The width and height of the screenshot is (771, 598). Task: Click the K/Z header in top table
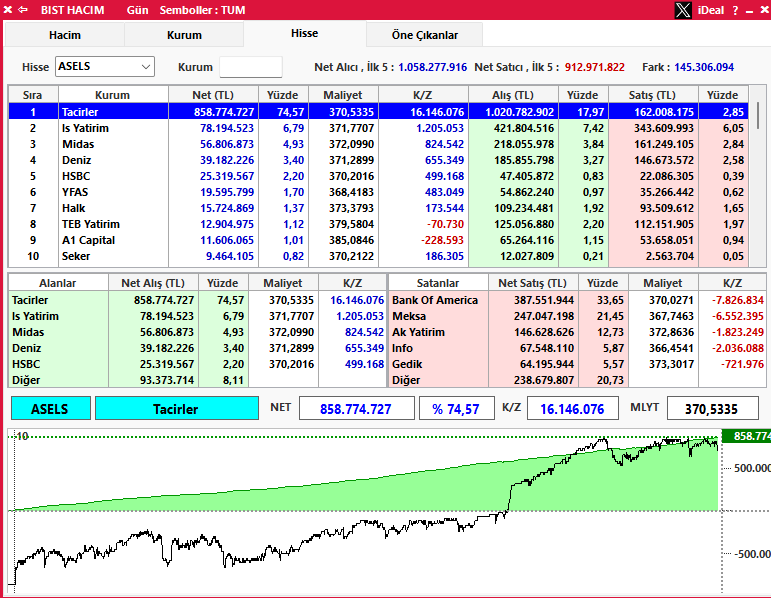[x=422, y=95]
